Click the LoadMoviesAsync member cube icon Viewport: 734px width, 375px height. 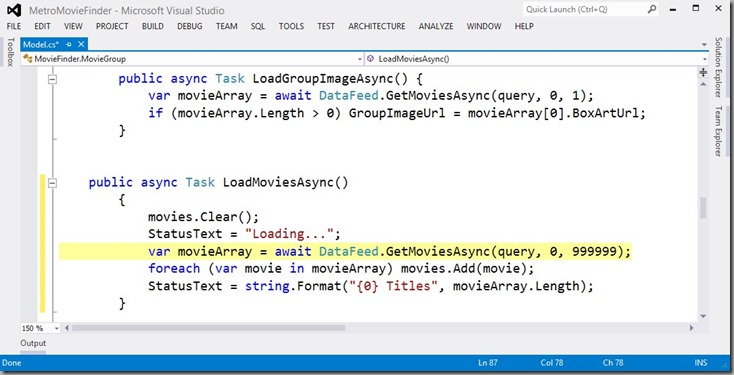click(x=370, y=59)
